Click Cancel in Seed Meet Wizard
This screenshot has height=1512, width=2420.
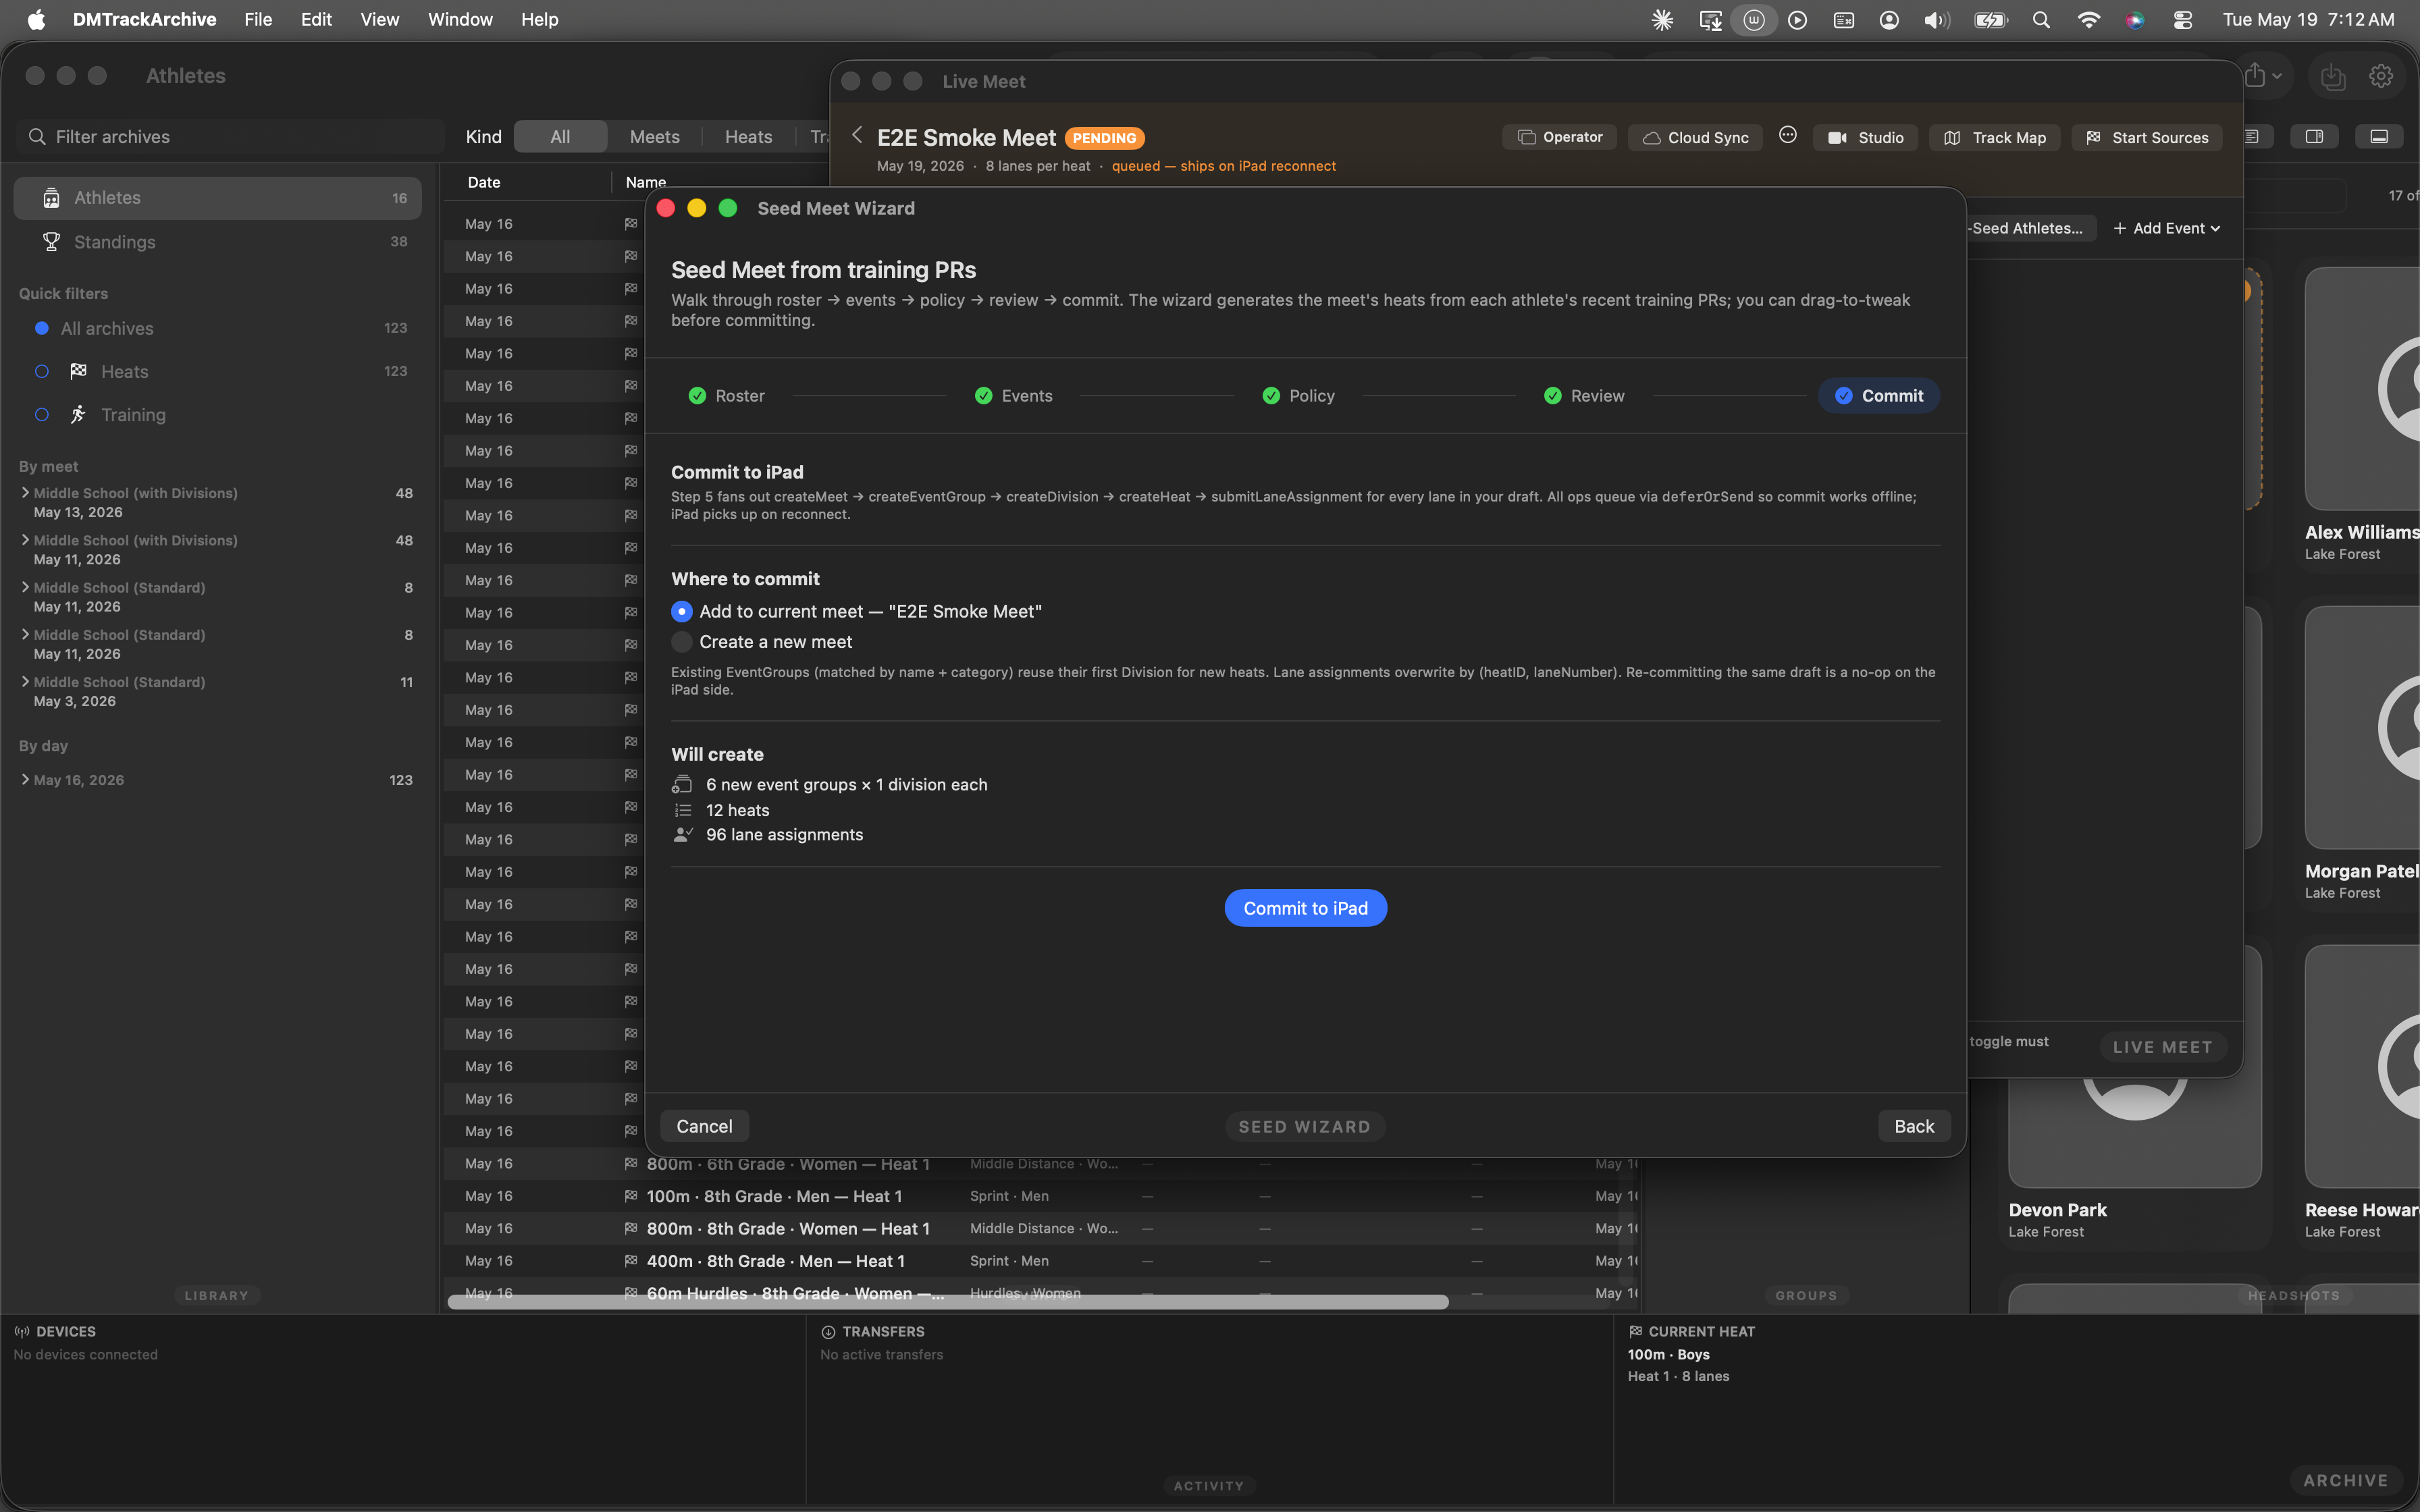[x=704, y=1126]
